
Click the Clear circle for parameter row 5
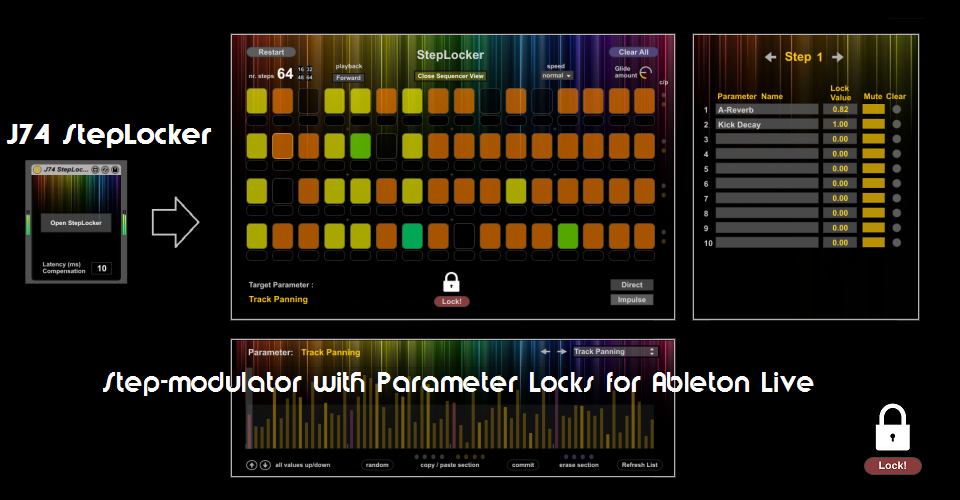tap(896, 168)
